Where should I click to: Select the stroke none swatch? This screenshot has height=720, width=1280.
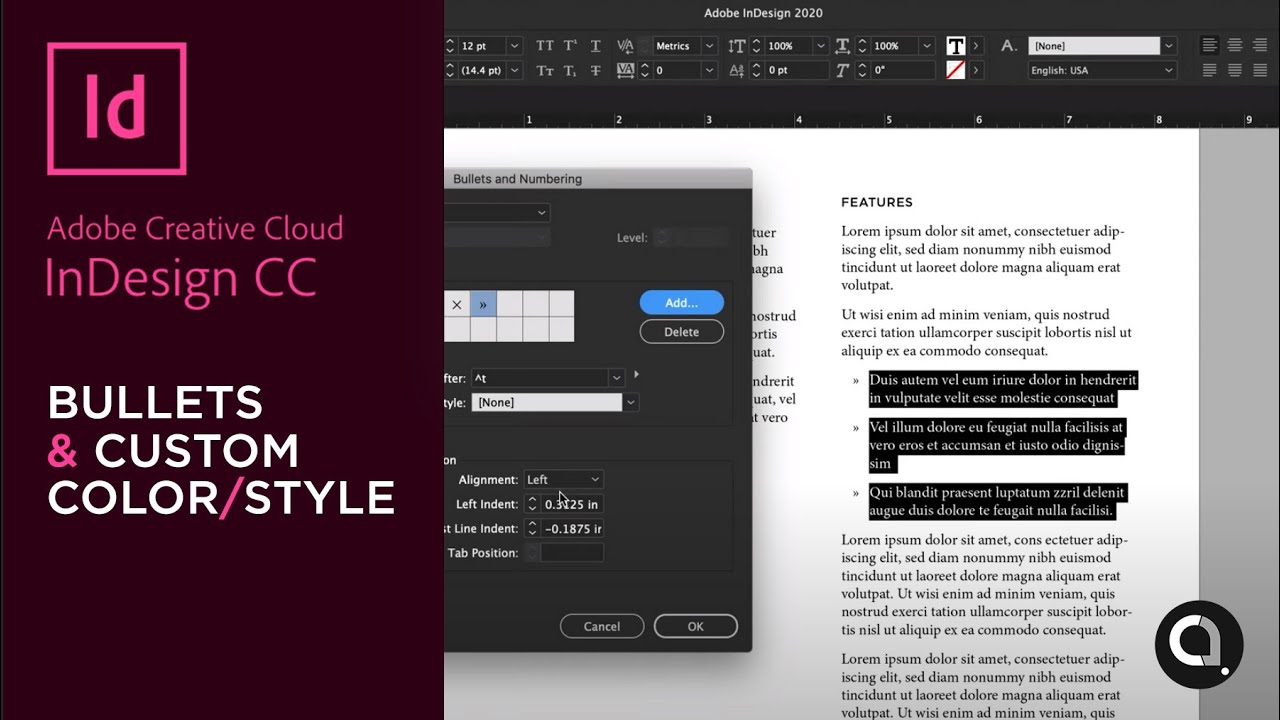[956, 70]
